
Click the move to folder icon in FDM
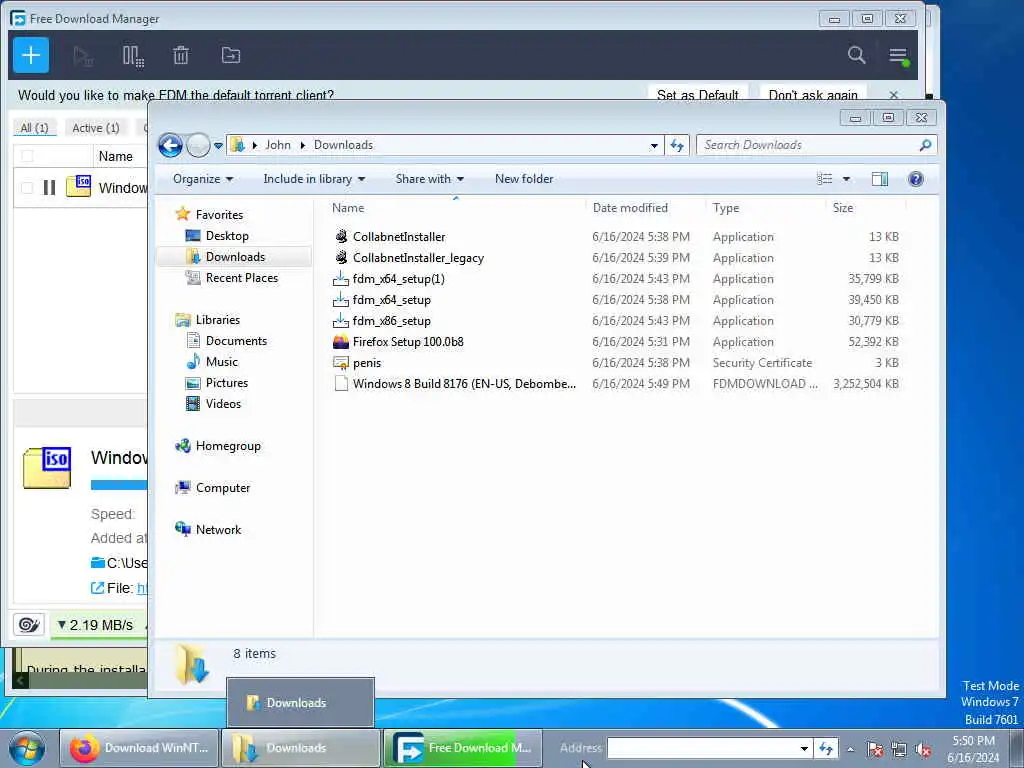231,56
